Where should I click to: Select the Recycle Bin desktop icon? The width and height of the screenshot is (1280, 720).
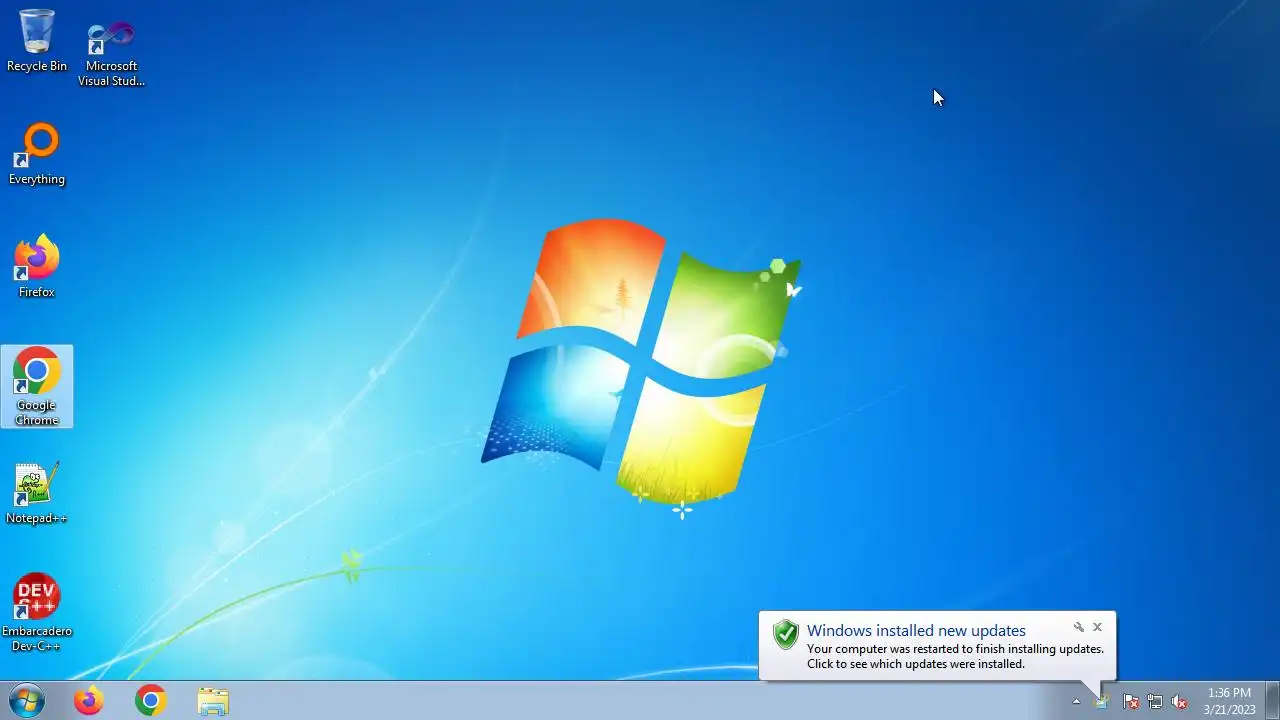(x=37, y=41)
